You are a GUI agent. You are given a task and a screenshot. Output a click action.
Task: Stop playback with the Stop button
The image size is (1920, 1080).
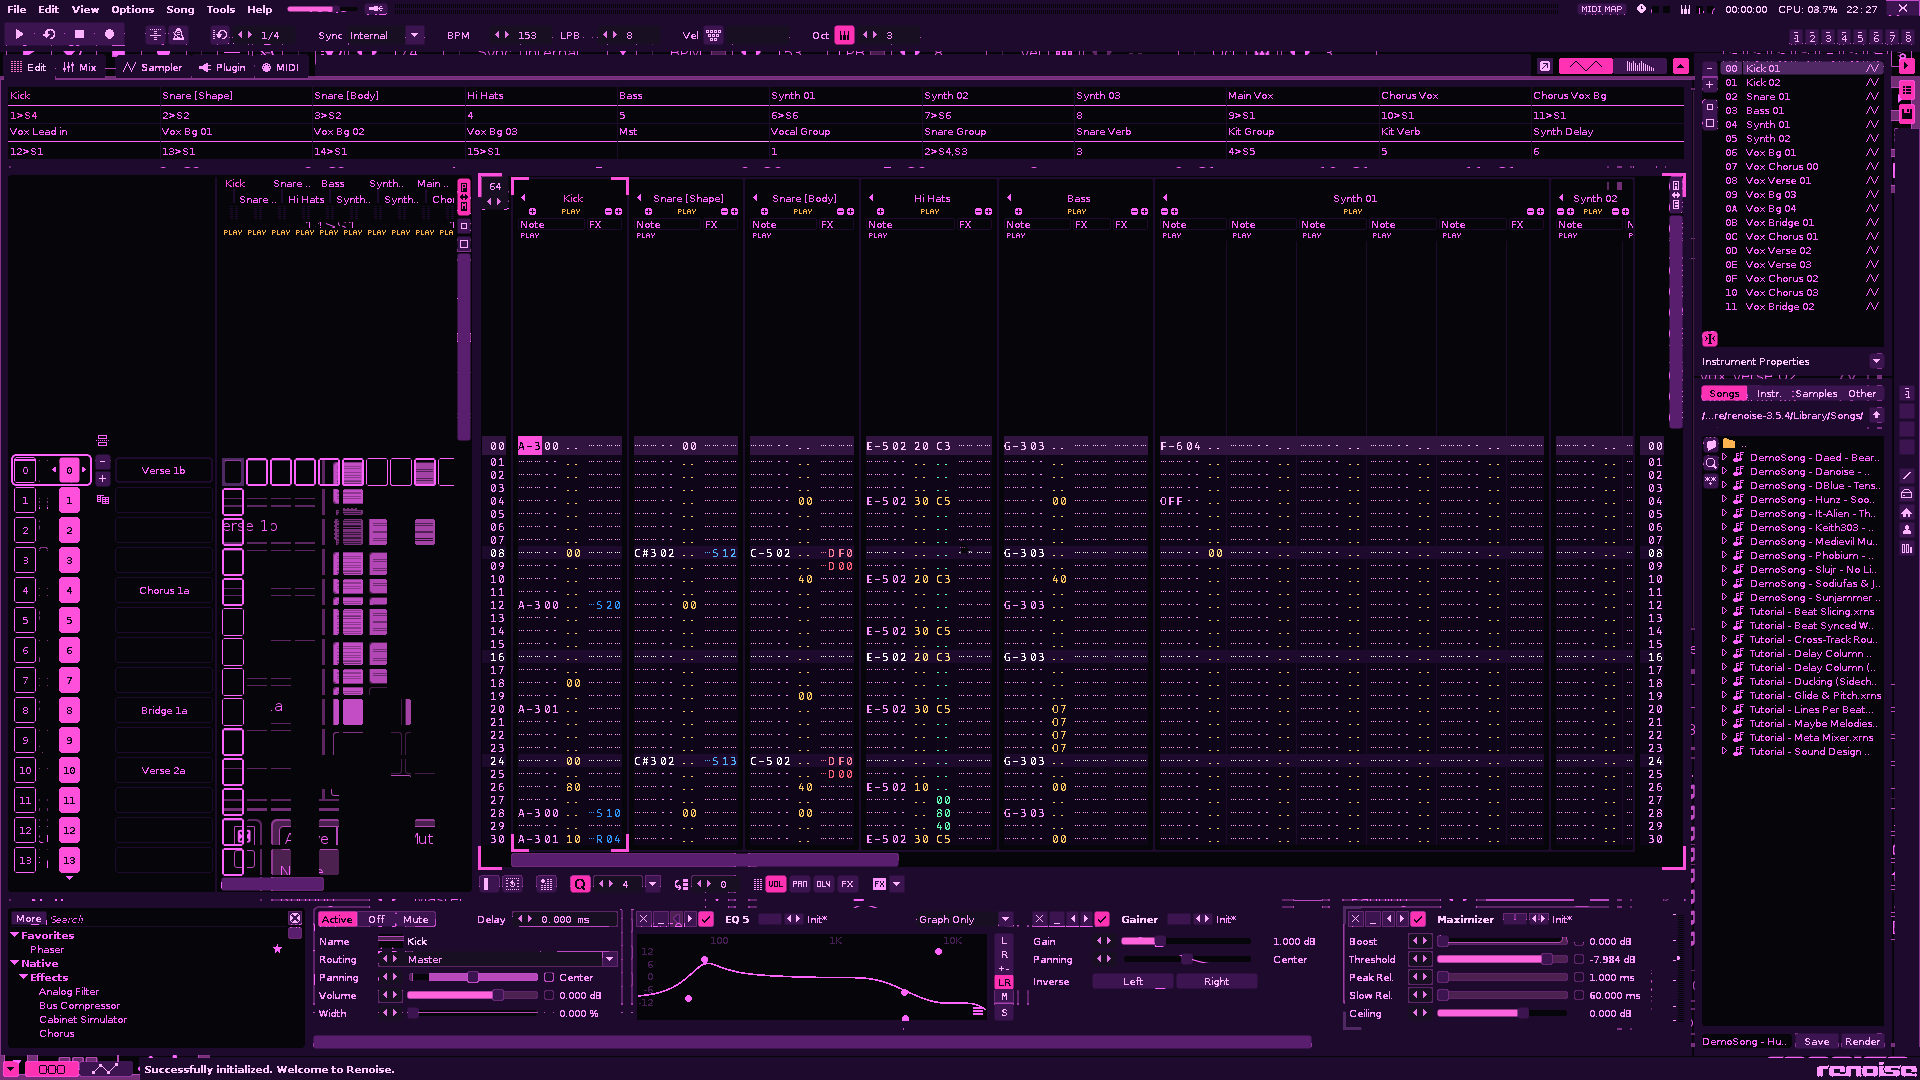click(x=79, y=34)
